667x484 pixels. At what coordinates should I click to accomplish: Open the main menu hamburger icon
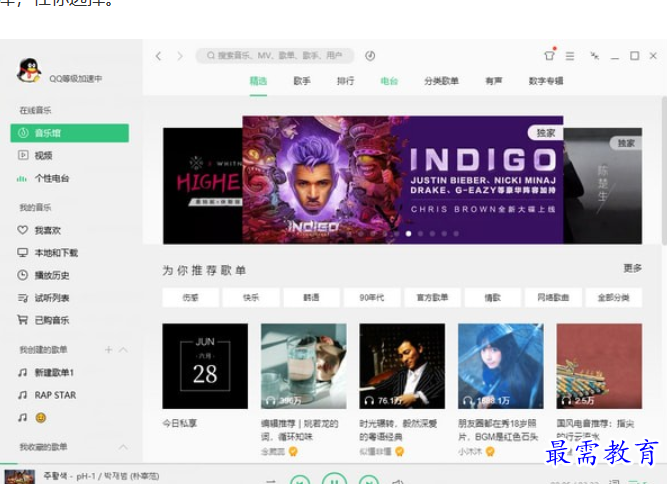[x=570, y=56]
